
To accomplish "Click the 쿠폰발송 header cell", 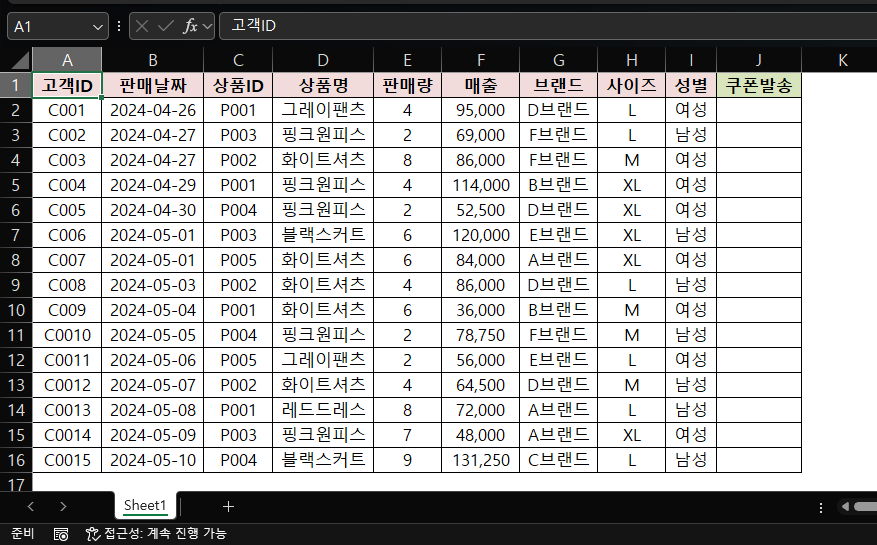I will (758, 85).
